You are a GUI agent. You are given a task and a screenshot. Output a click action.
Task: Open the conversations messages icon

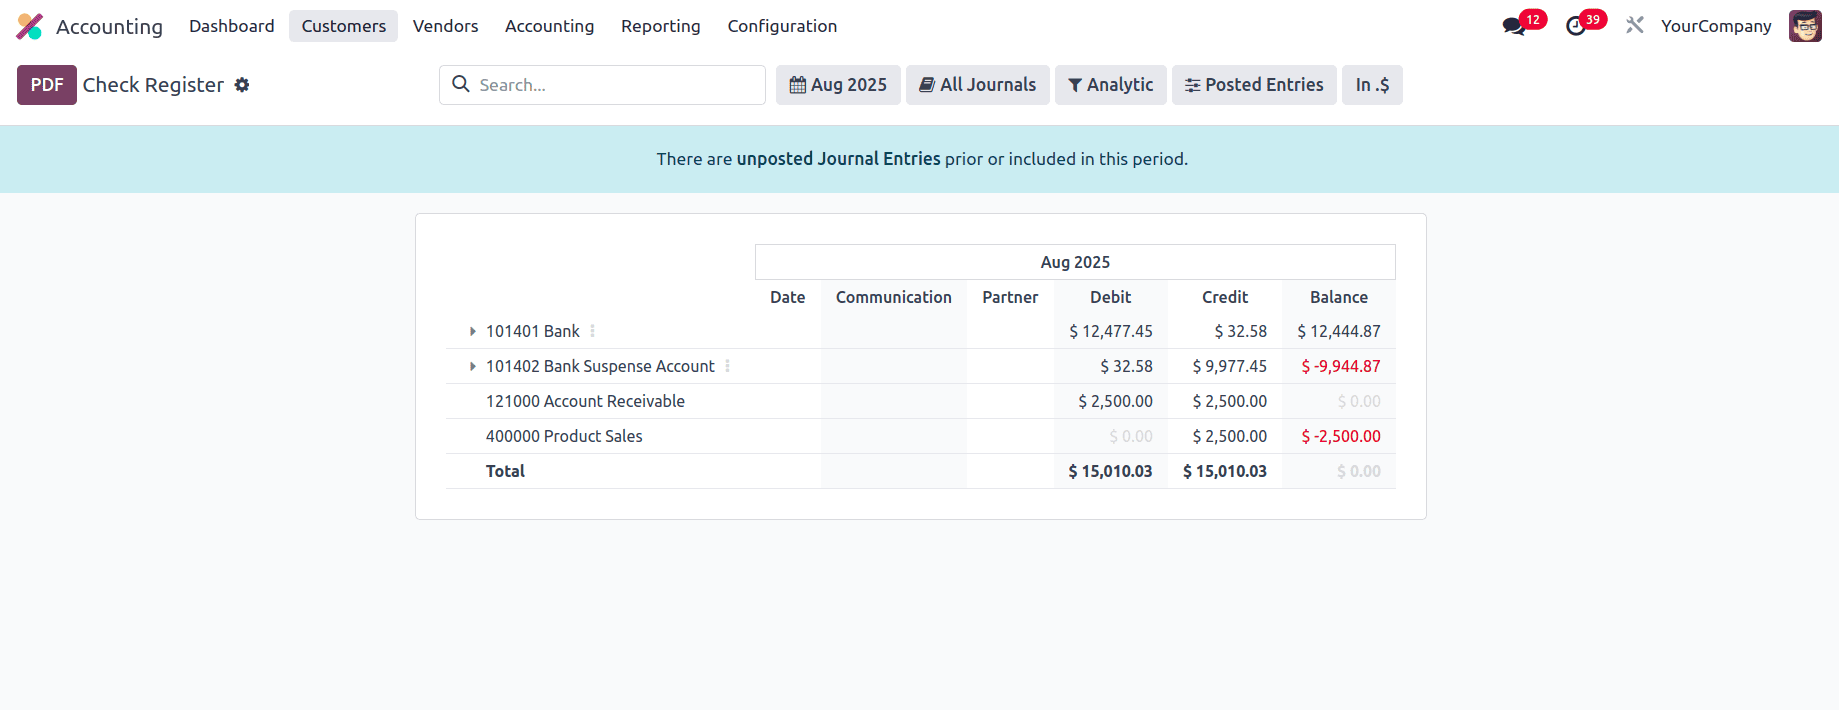coord(1514,26)
